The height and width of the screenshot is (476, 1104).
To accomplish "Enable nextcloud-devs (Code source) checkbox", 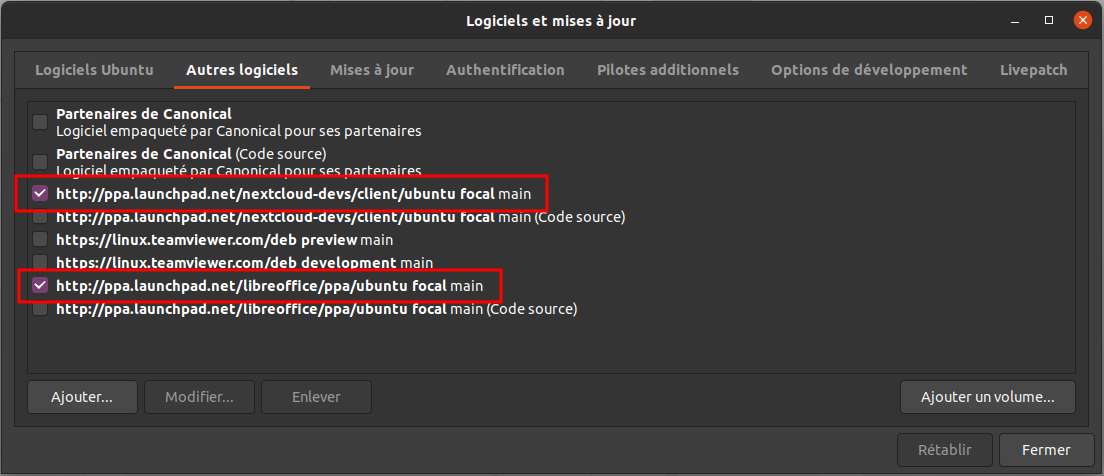I will 40,217.
